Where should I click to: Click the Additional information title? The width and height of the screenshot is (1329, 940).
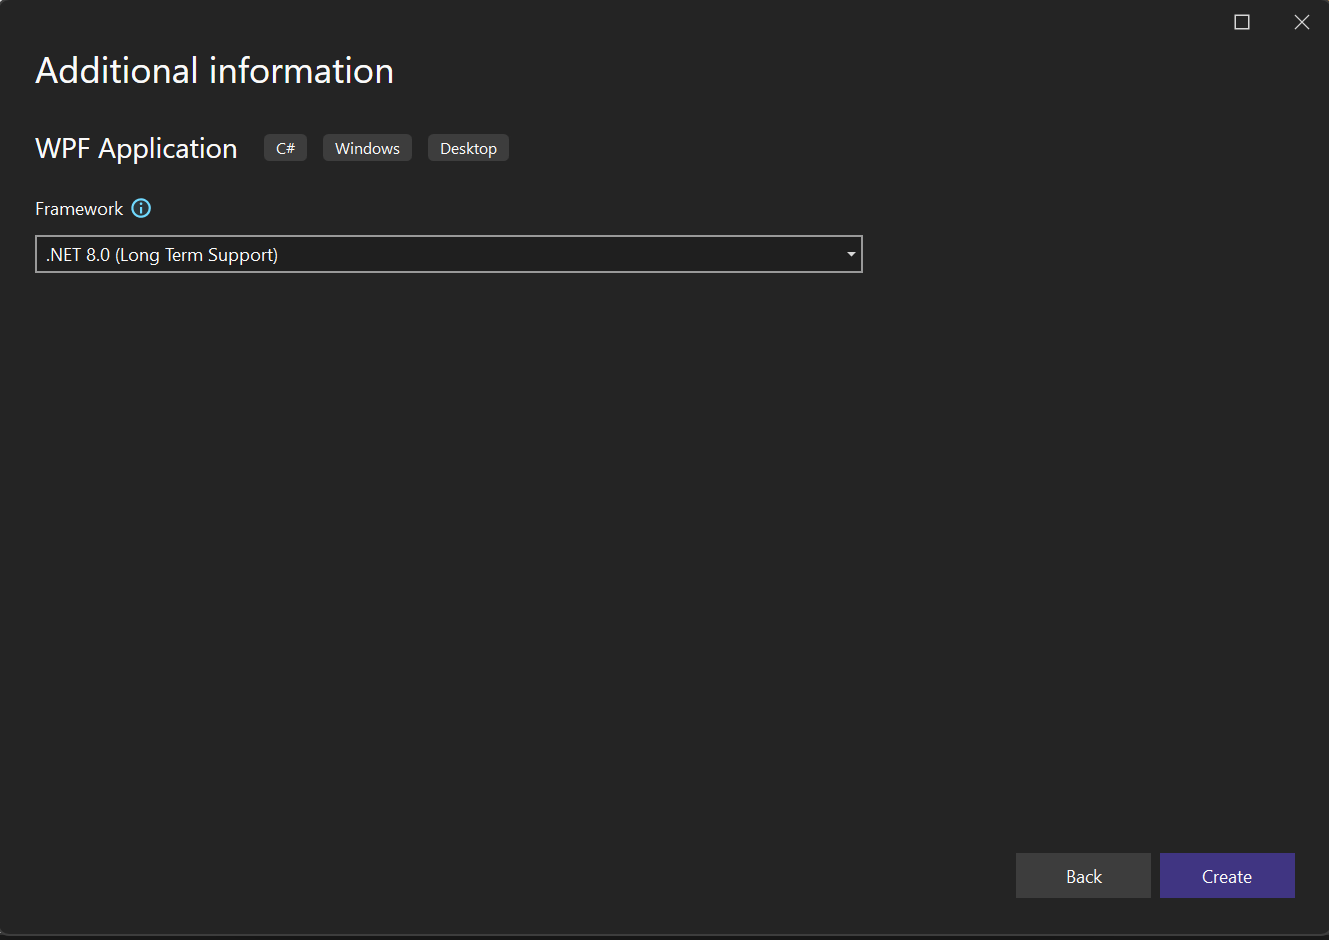click(x=214, y=70)
